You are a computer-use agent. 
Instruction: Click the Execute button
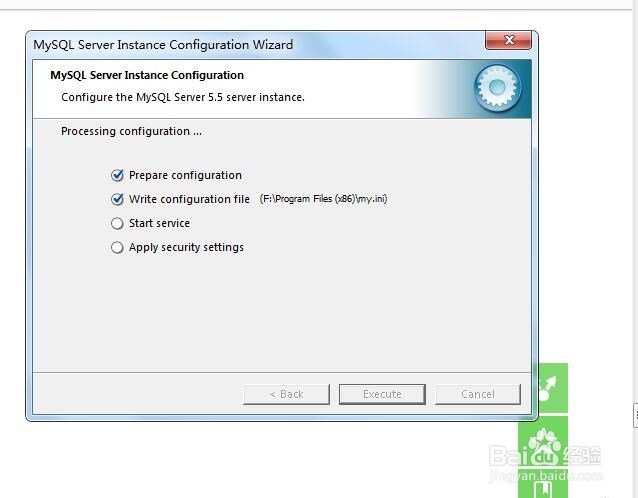[x=382, y=394]
